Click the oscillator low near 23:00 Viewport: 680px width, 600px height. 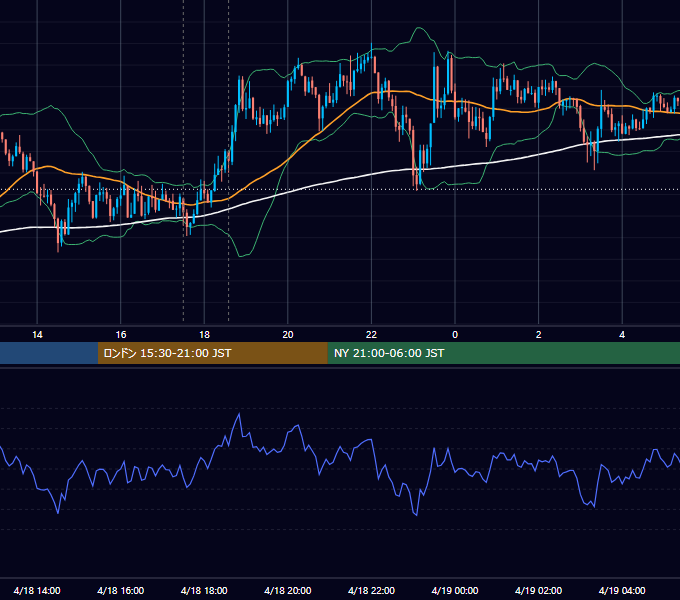pos(416,515)
